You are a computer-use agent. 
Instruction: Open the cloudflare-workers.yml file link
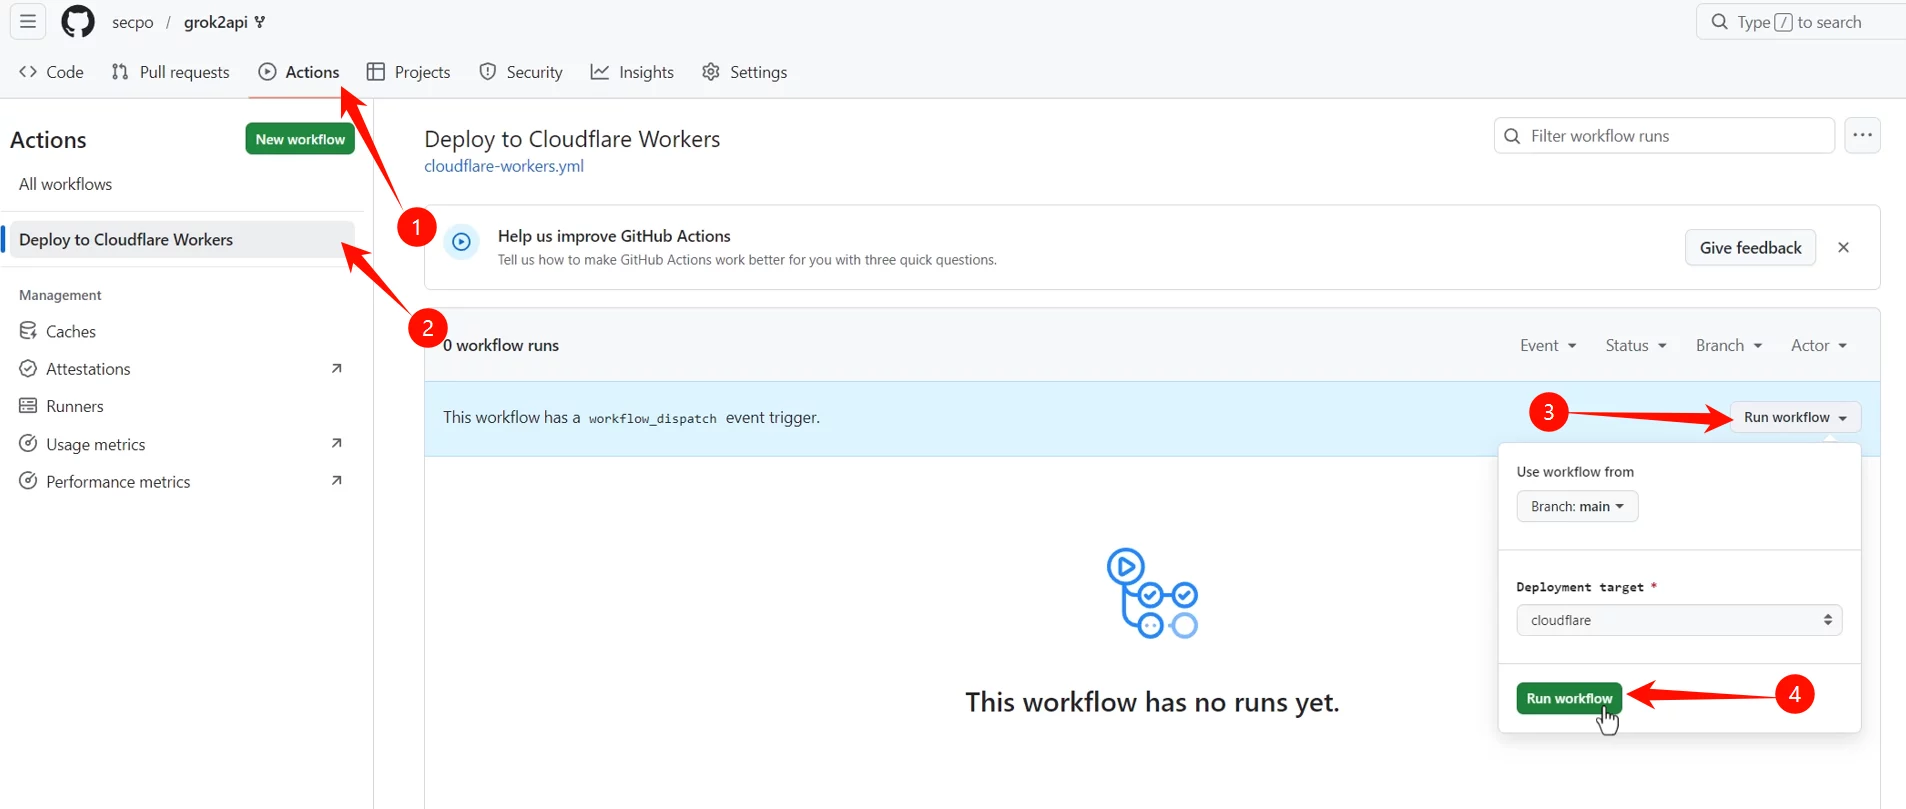point(503,166)
